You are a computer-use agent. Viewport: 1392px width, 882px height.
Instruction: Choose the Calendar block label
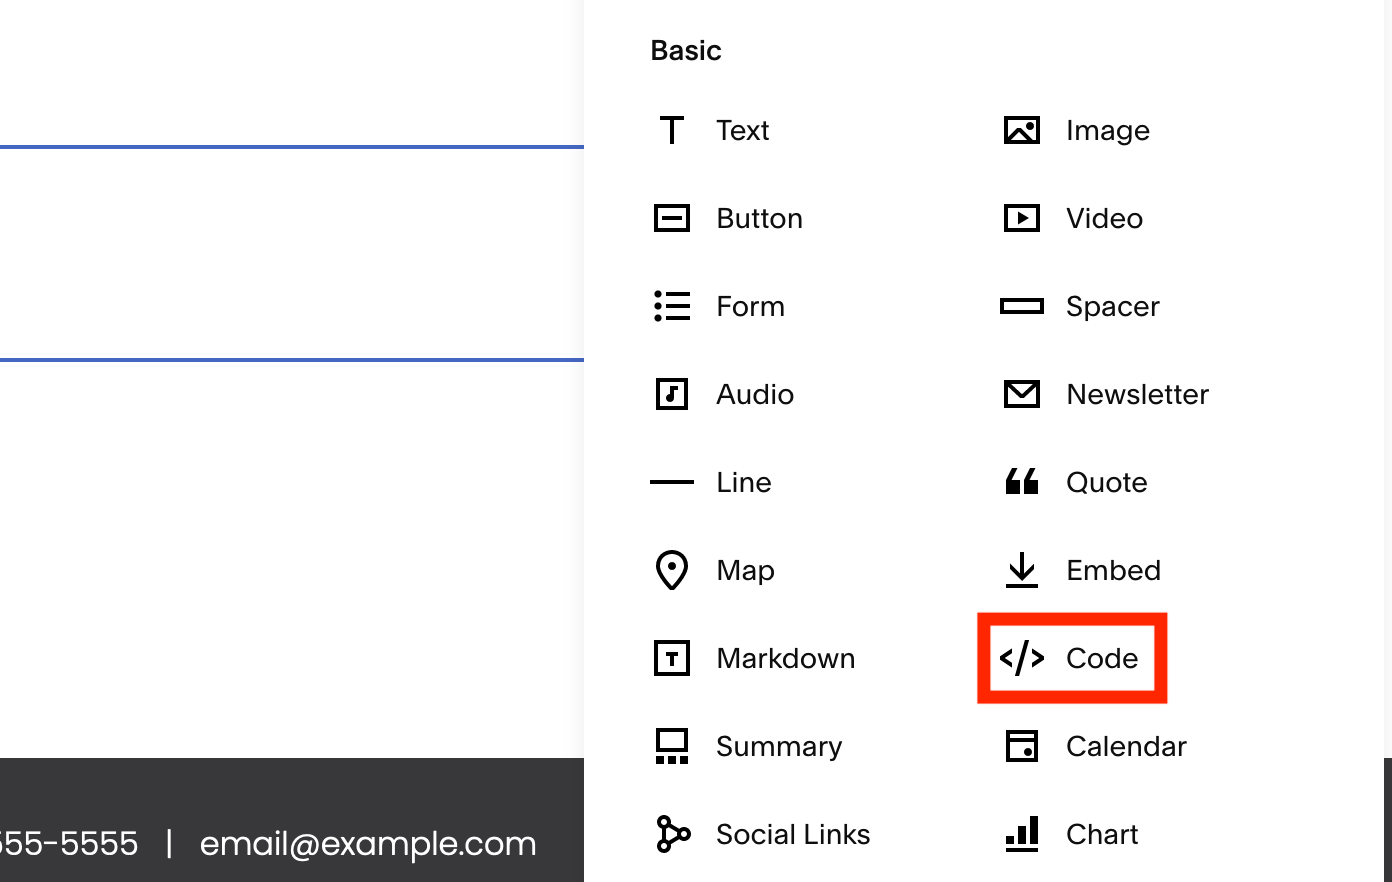(1126, 746)
